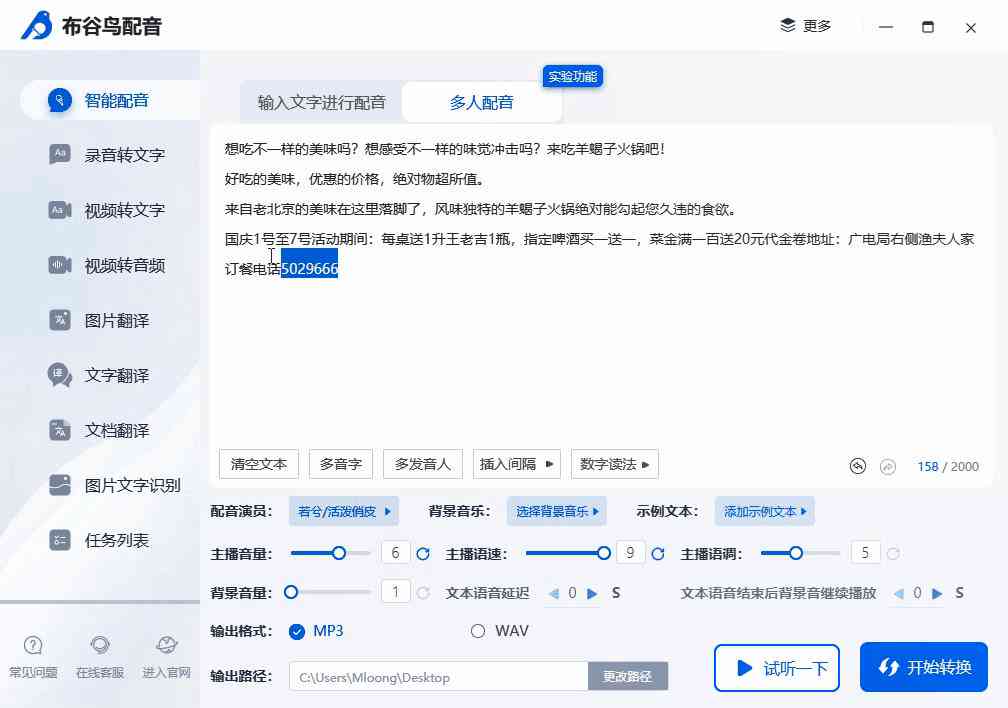Screen dimensions: 1008x708
Task: Click the 清空文本 button
Action: [259, 464]
